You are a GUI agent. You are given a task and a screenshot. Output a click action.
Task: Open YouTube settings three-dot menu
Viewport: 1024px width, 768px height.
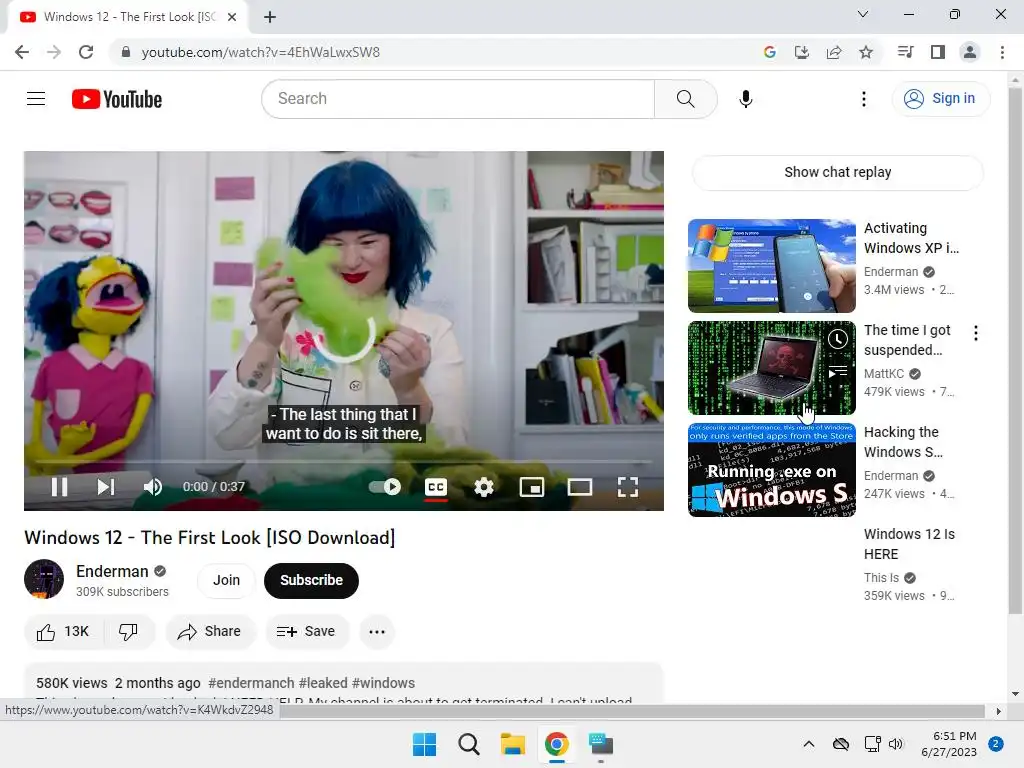pos(863,99)
